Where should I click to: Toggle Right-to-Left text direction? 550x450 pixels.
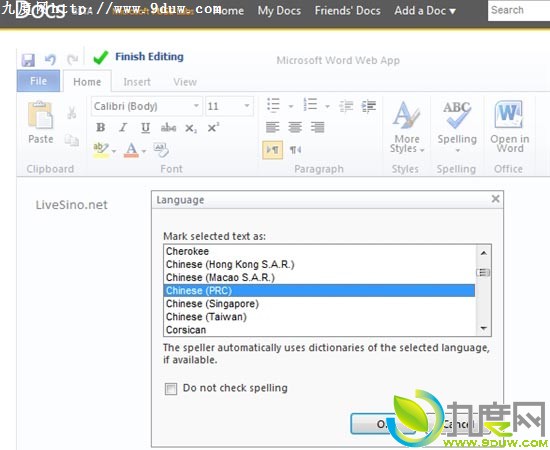pos(295,150)
